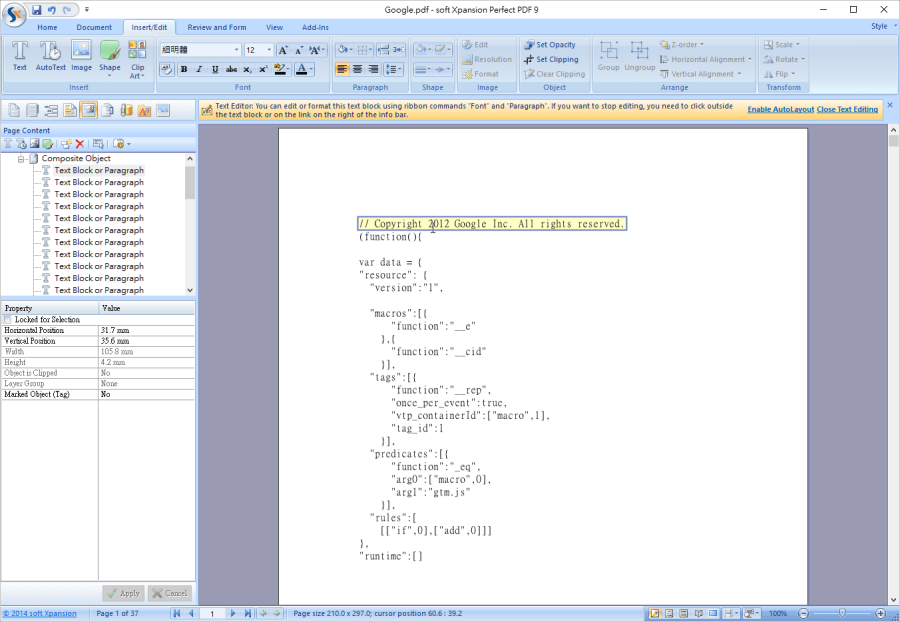
Task: Align paragraph text left
Action: click(x=342, y=69)
